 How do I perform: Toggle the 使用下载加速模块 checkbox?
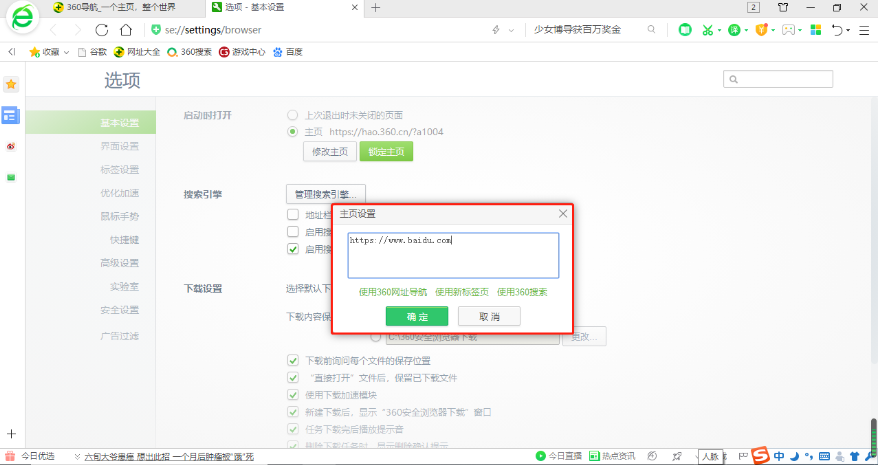pyautogui.click(x=293, y=394)
